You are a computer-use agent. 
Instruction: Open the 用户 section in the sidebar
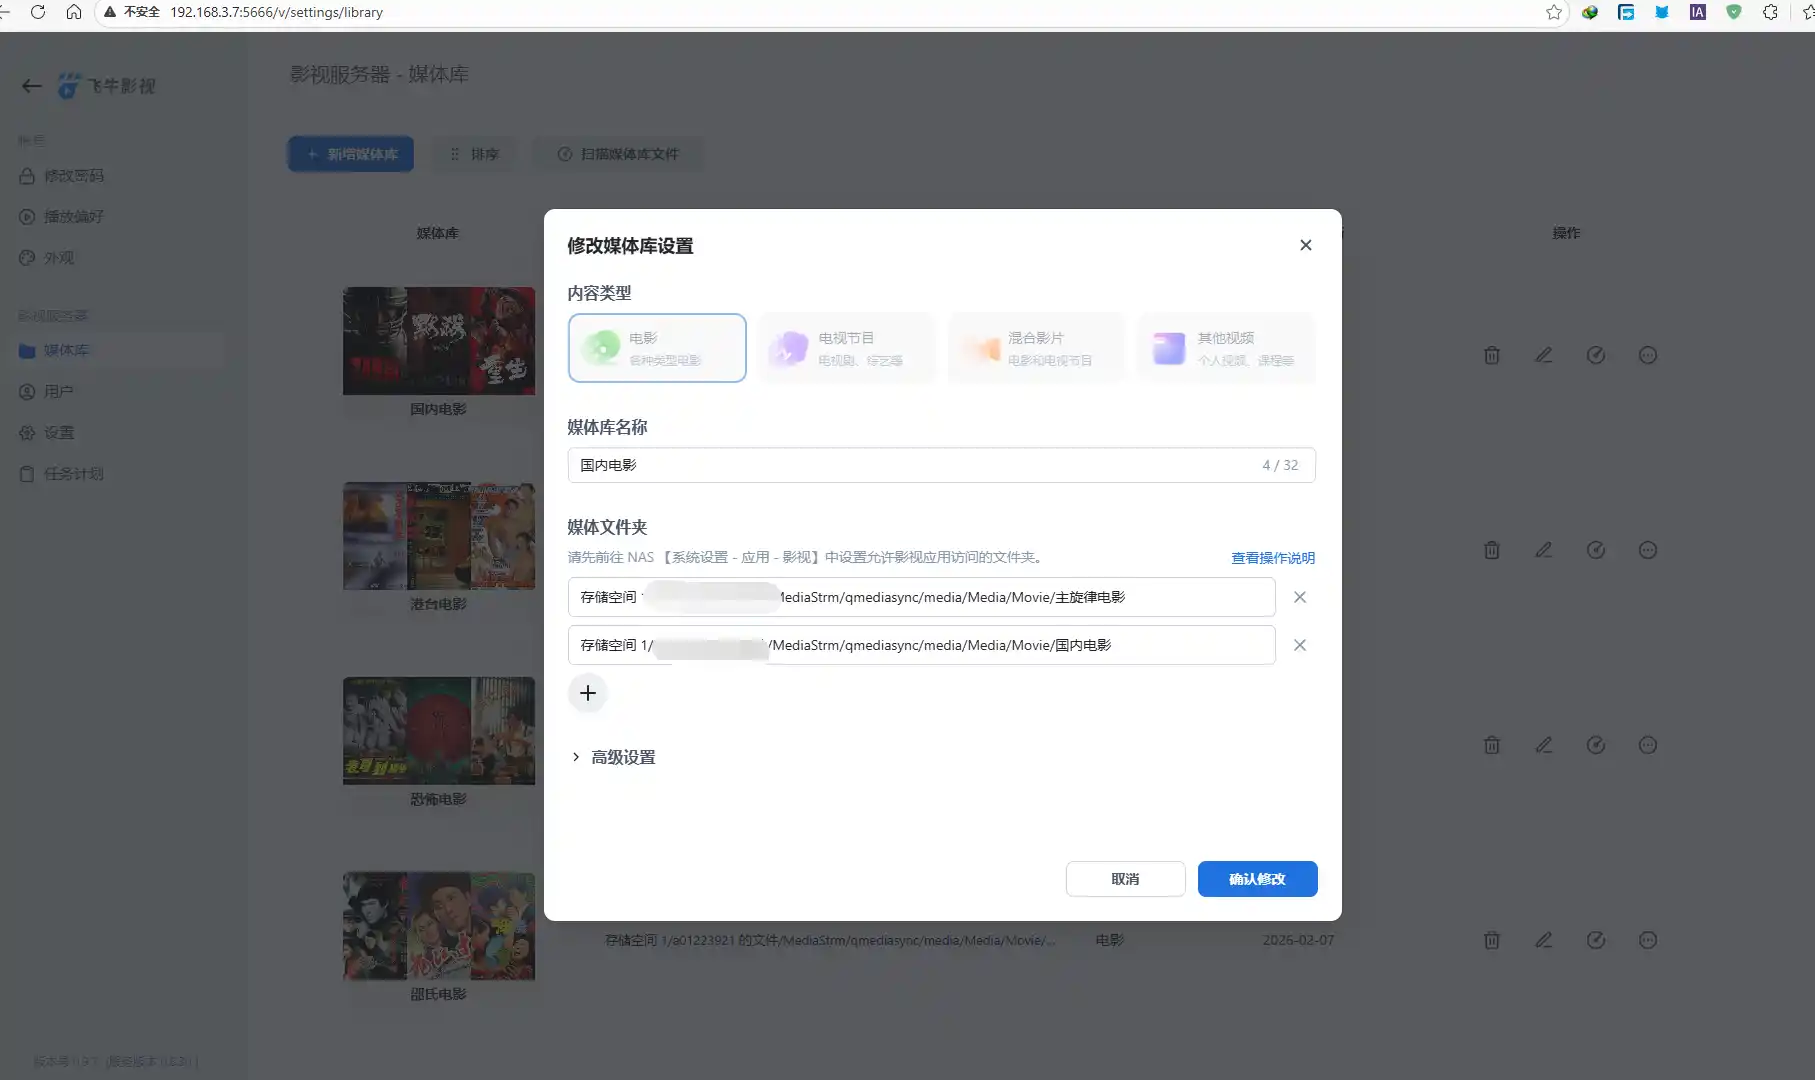tap(57, 391)
